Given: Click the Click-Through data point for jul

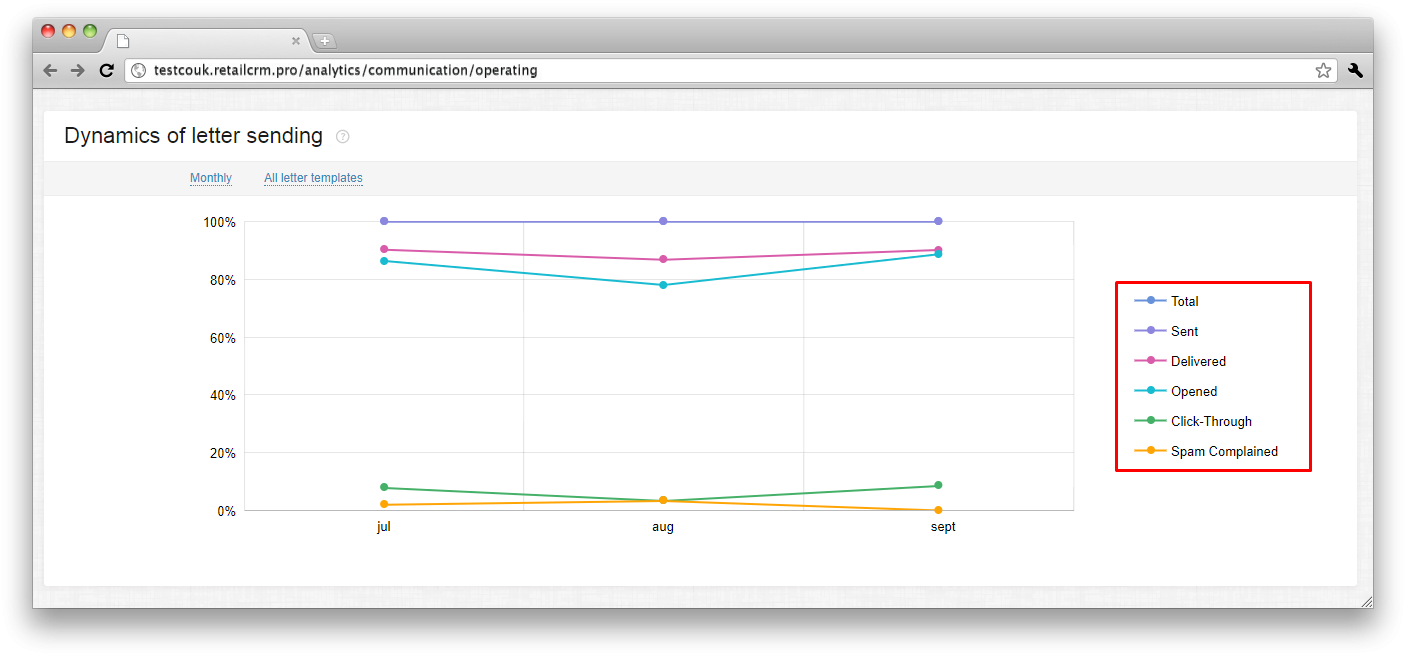Looking at the screenshot, I should (384, 488).
